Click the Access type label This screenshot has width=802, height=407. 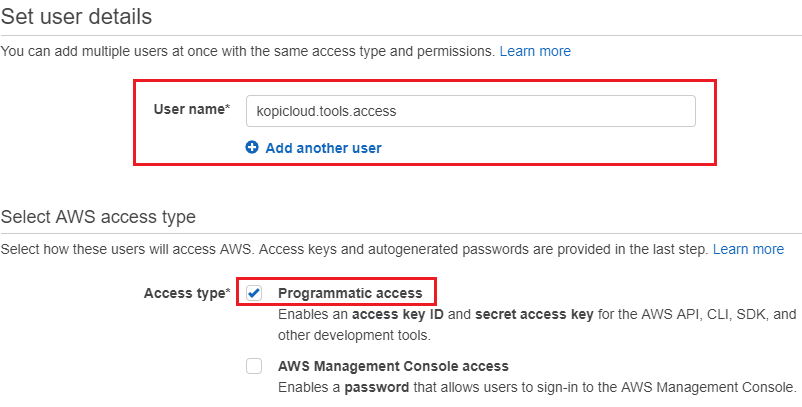click(187, 293)
